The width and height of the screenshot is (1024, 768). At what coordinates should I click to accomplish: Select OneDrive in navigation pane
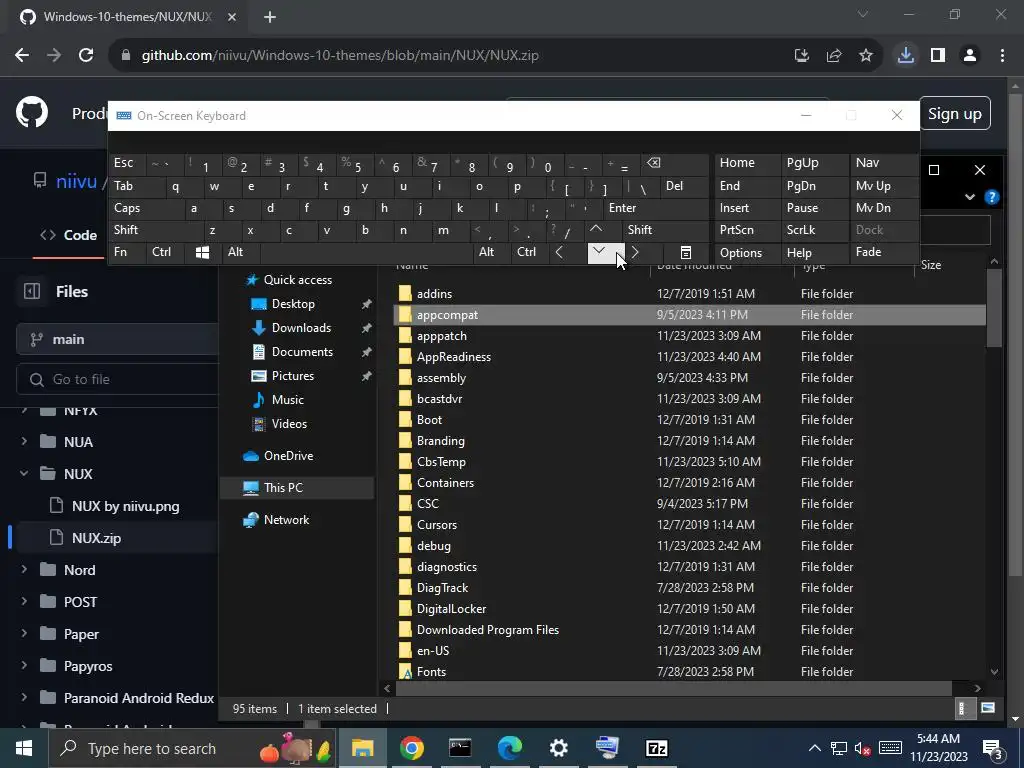[x=288, y=456]
